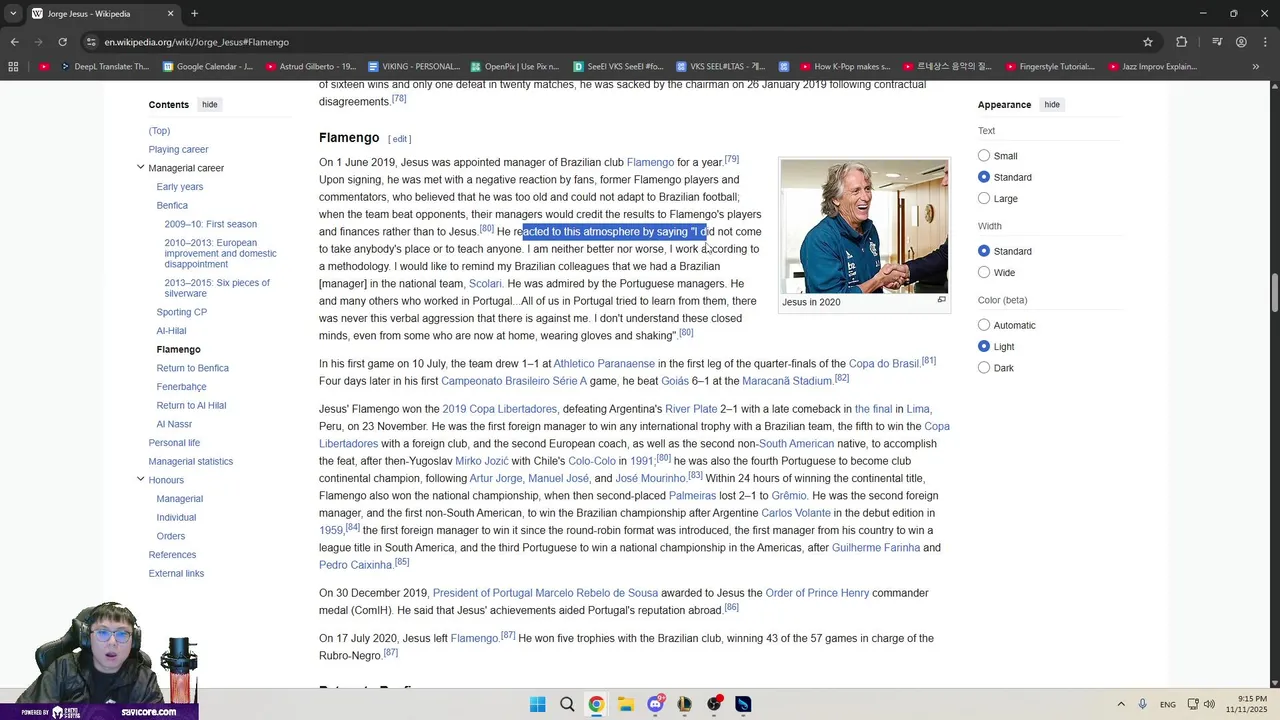View site information icon in address bar
The image size is (1280, 720).
(91, 42)
